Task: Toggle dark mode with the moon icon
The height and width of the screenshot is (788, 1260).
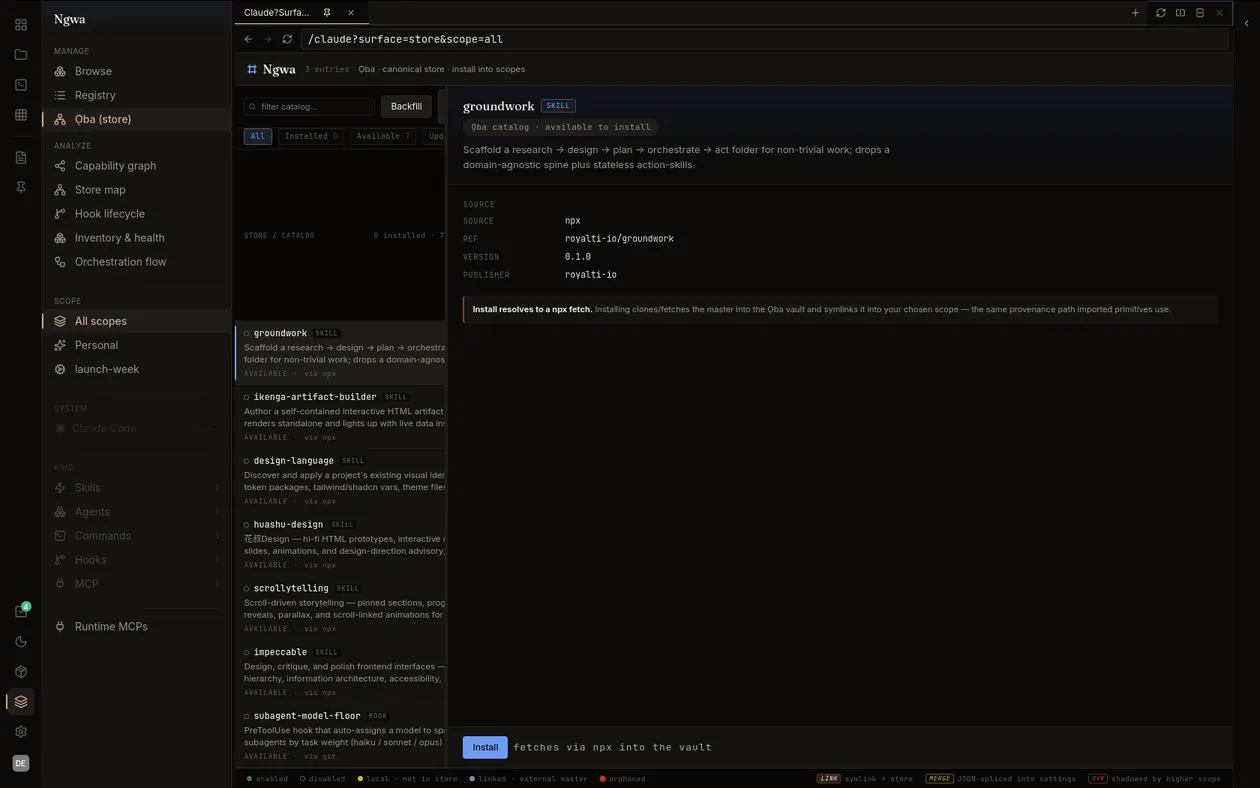Action: (20, 642)
